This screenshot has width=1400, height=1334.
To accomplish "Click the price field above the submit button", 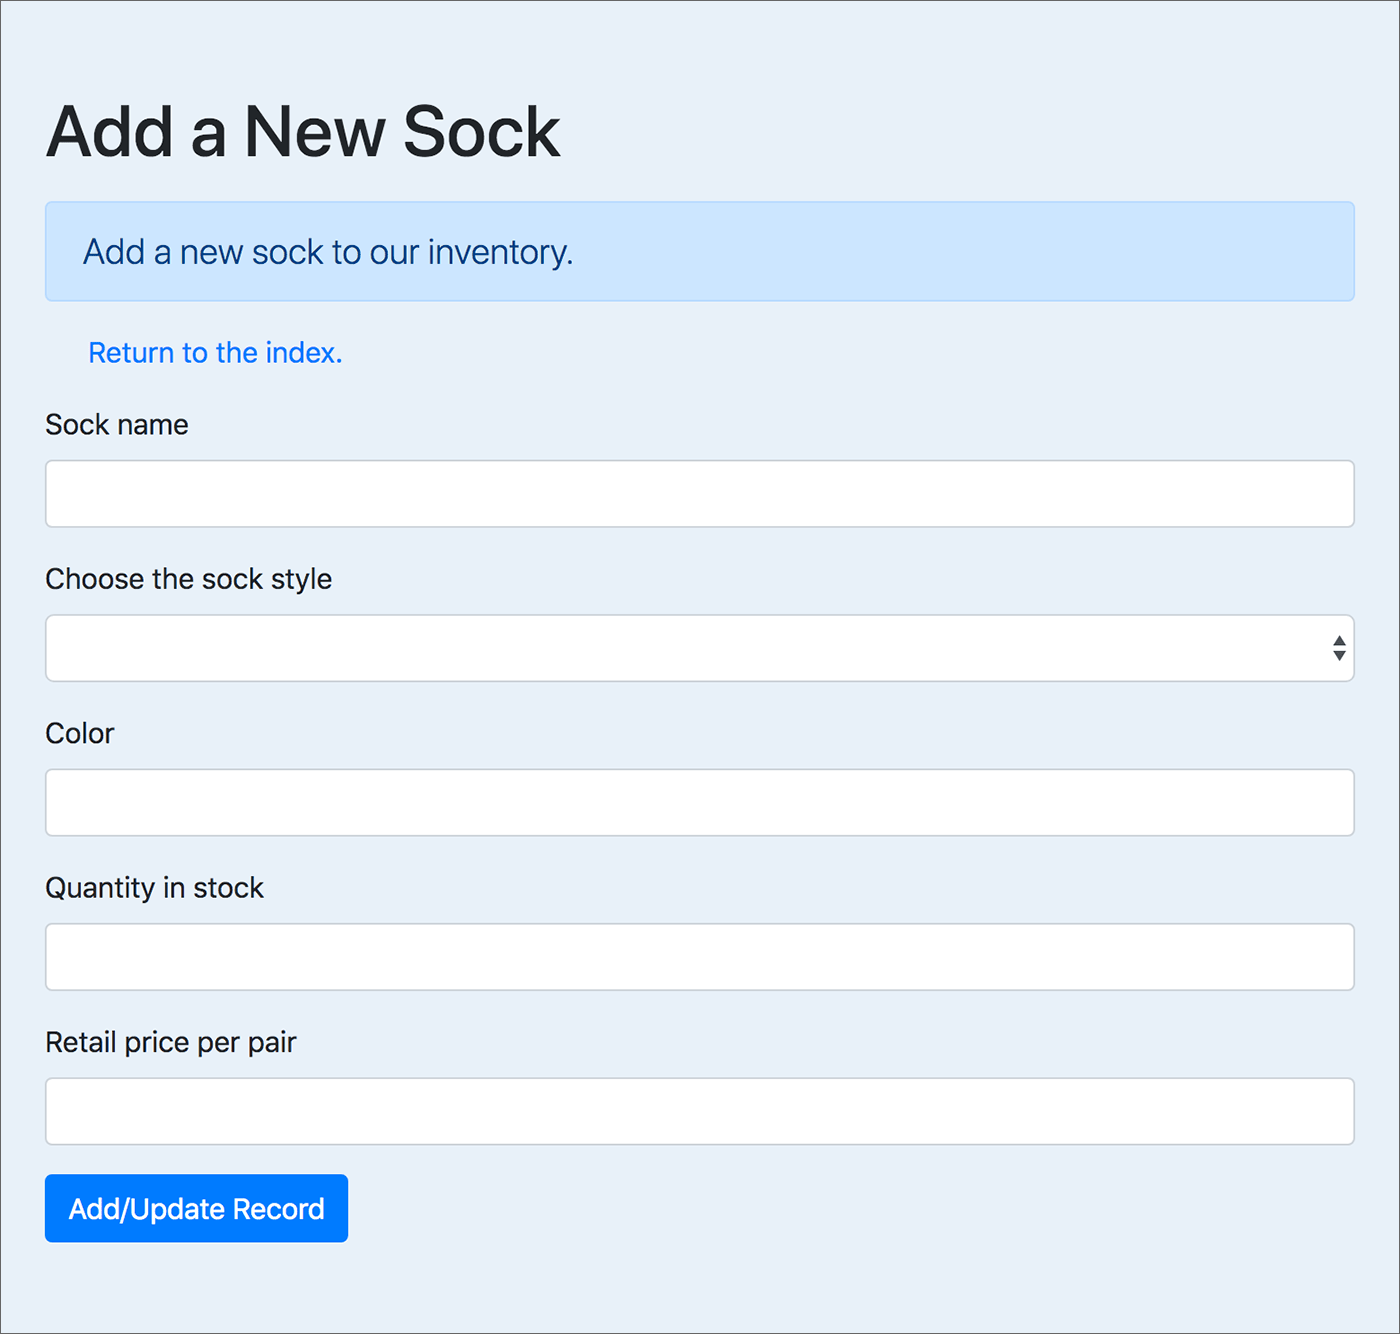I will tap(698, 1111).
